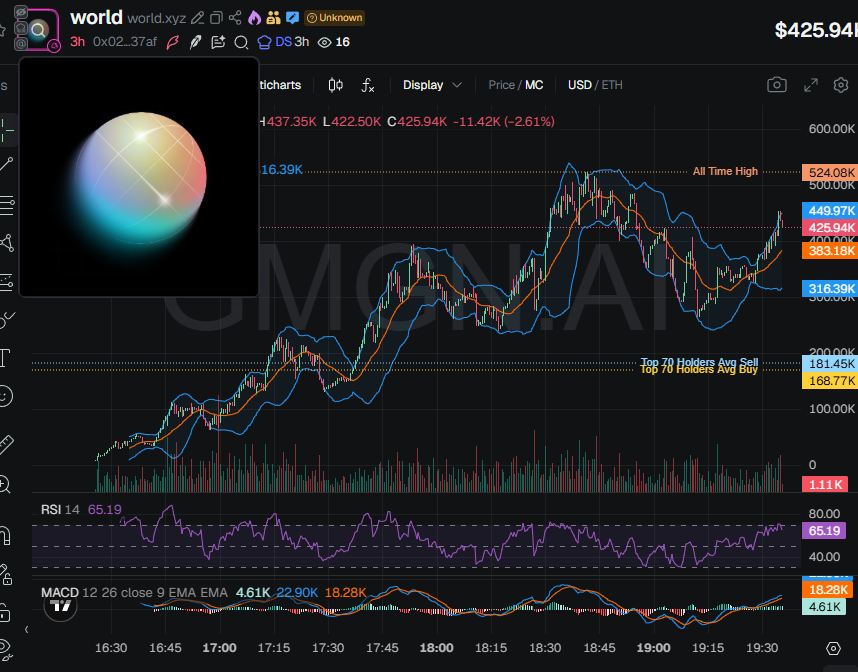Open chart settings gear

(x=840, y=85)
